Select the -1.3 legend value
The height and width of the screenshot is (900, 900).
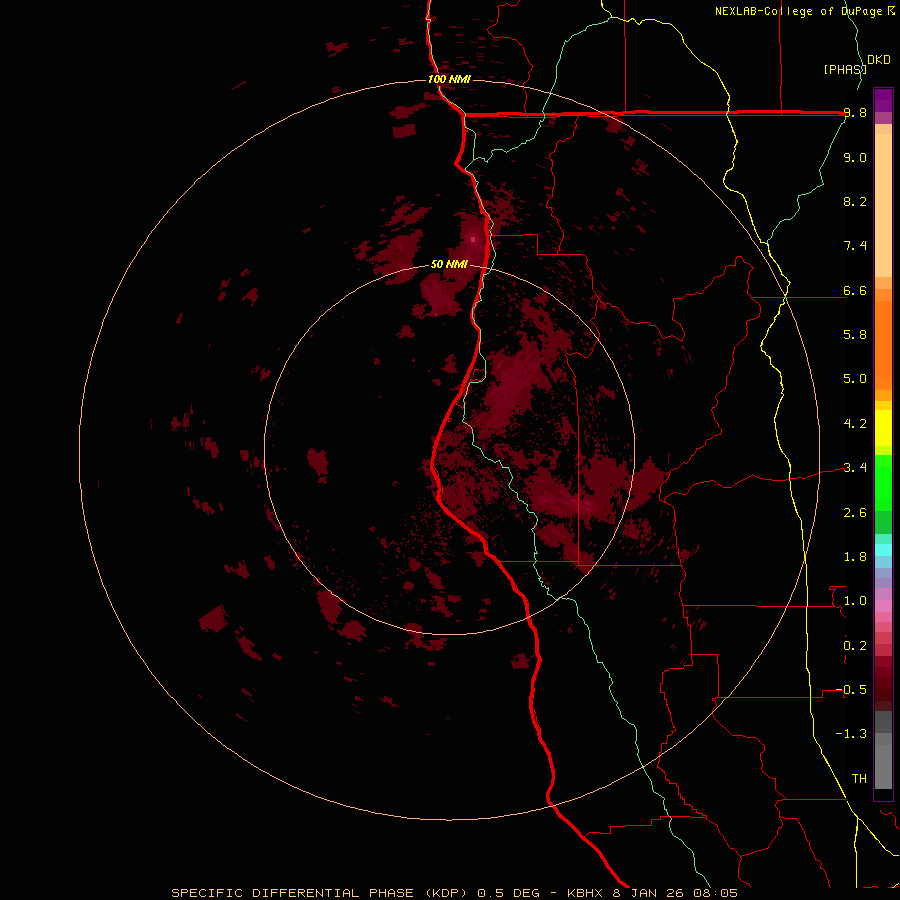pyautogui.click(x=851, y=734)
